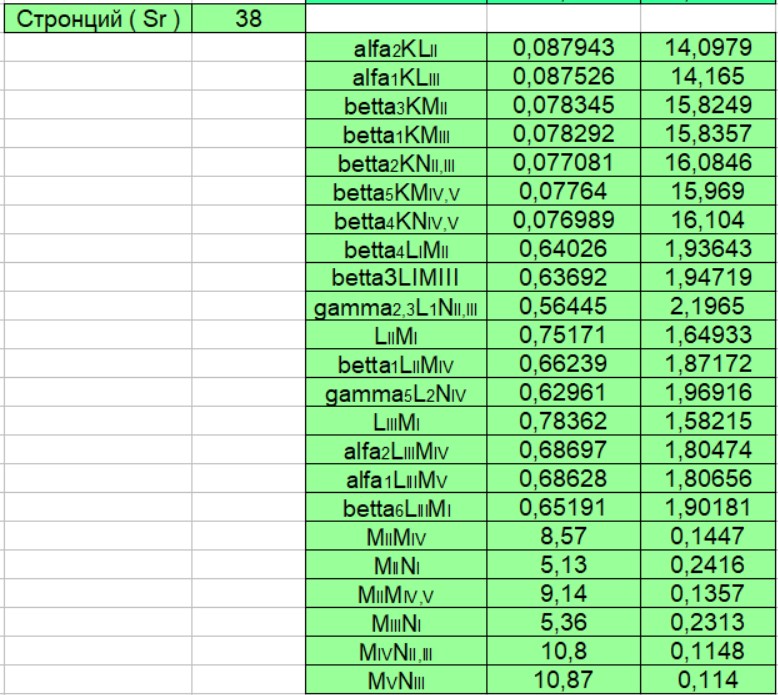Click the value 0,07764

pos(563,191)
